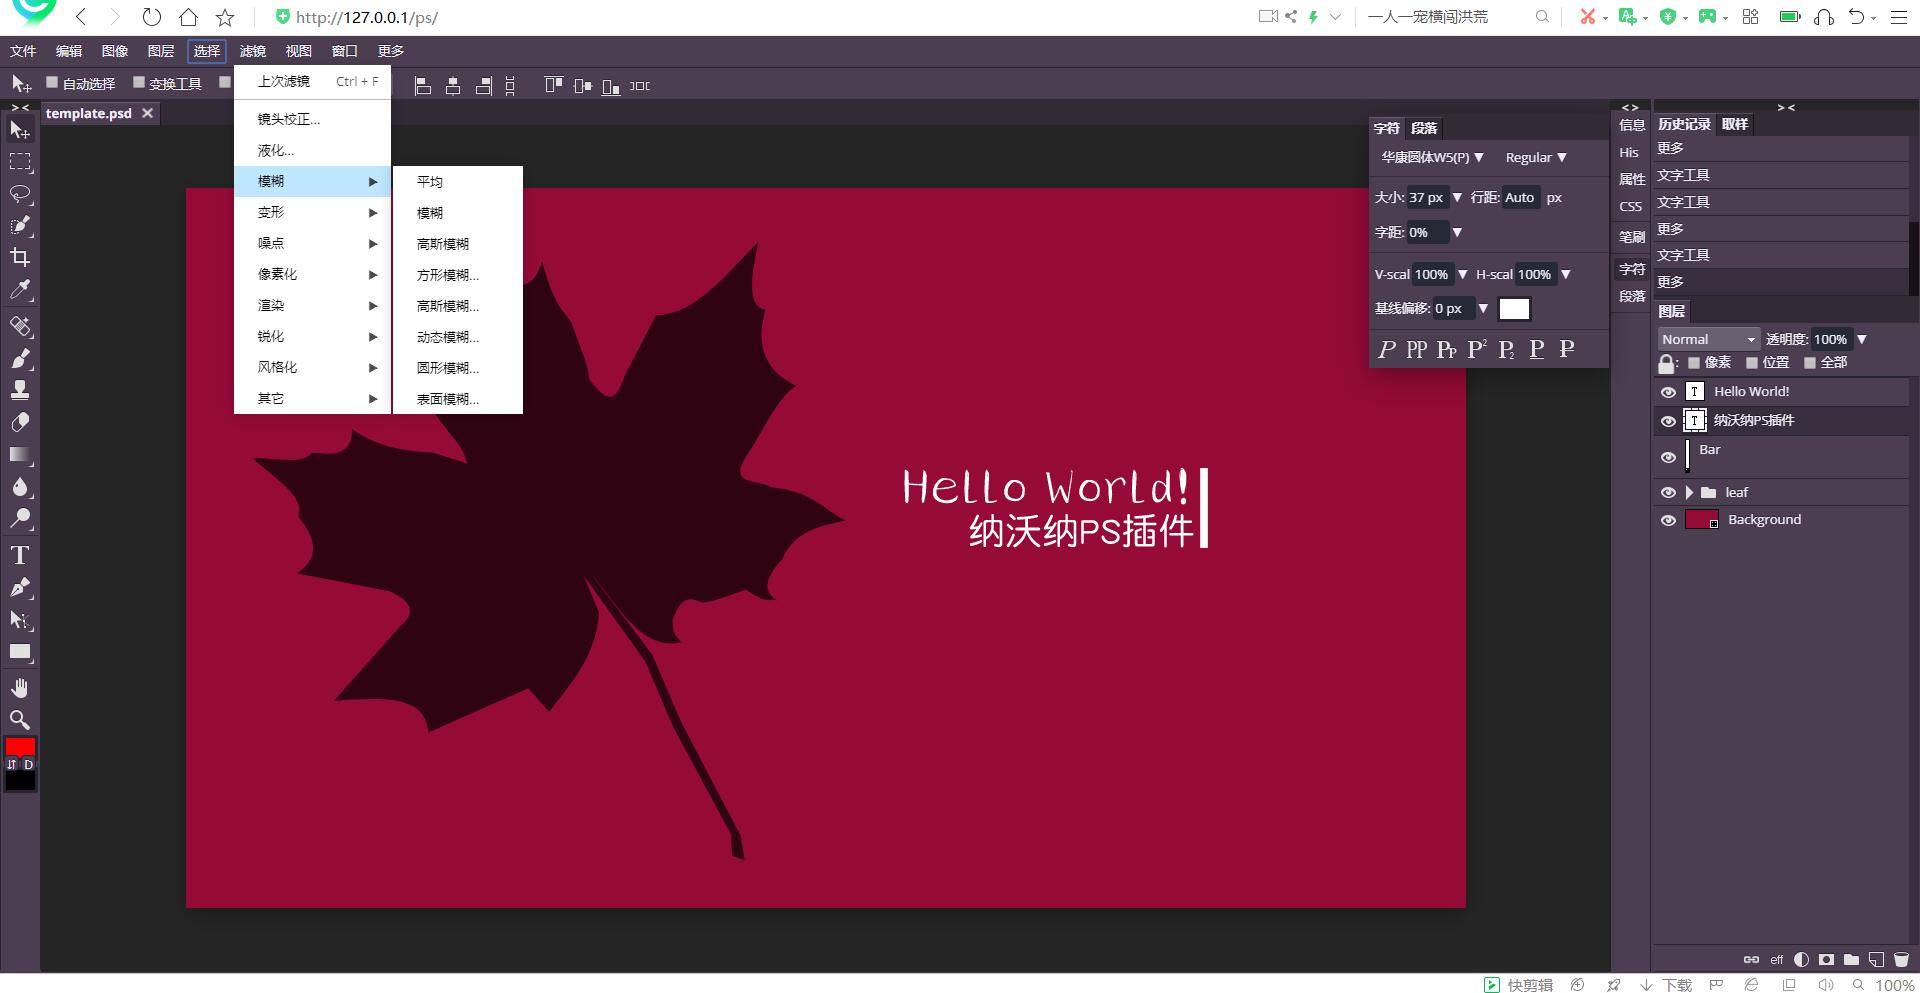
Task: Open the Normal blend mode dropdown
Action: click(x=1708, y=339)
